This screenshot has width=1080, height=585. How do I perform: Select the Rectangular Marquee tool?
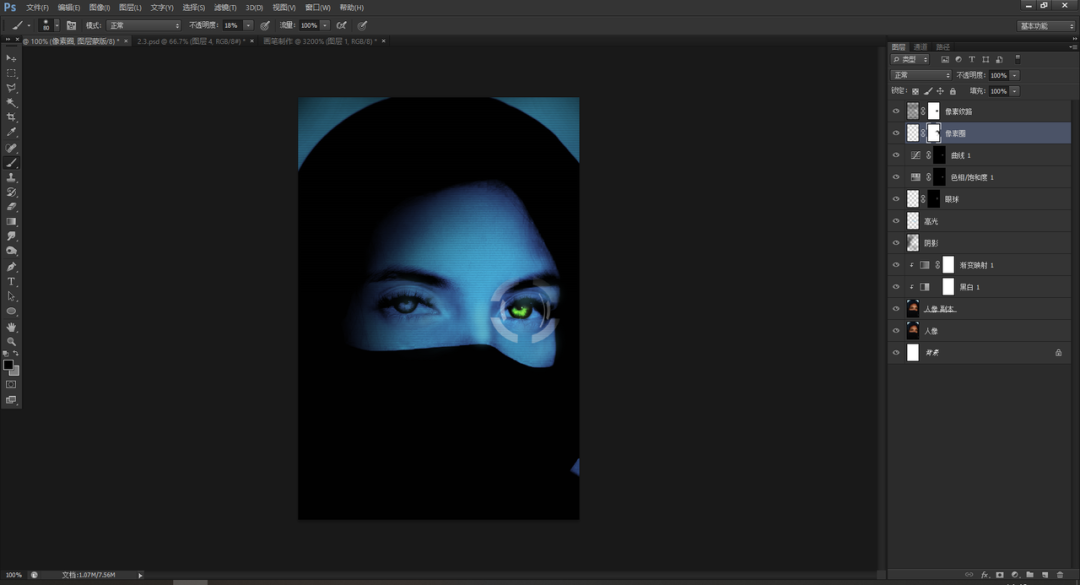11,73
